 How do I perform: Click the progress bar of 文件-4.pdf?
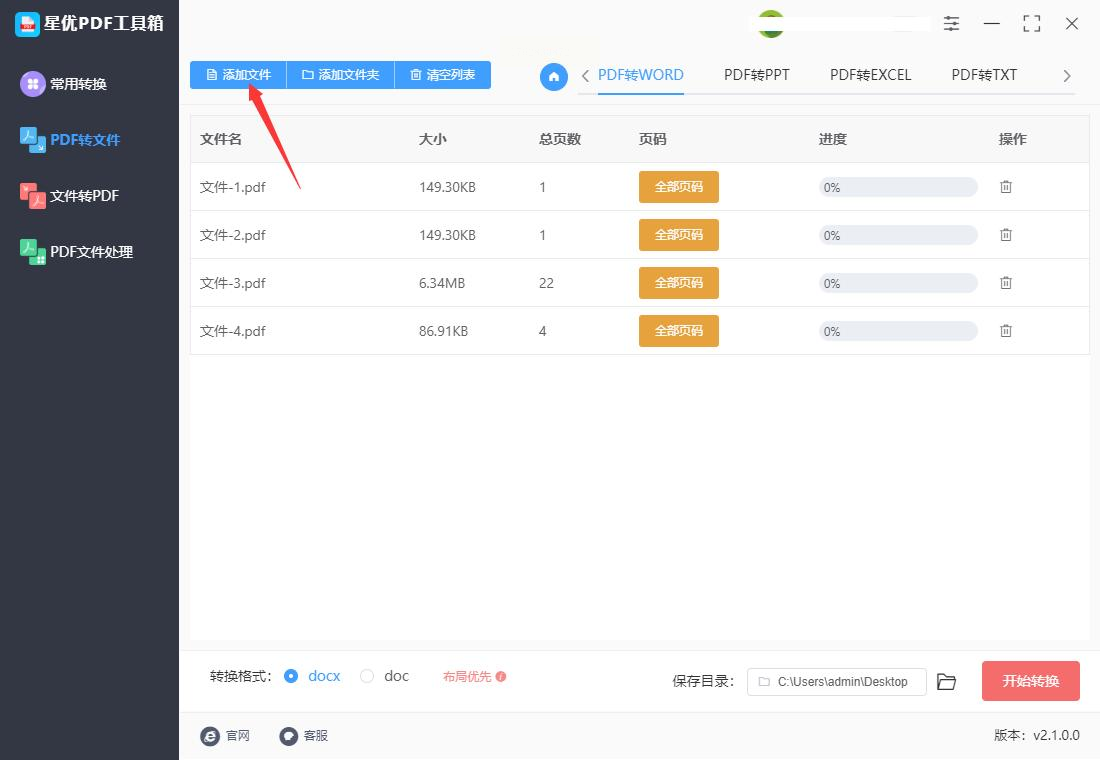click(x=898, y=331)
